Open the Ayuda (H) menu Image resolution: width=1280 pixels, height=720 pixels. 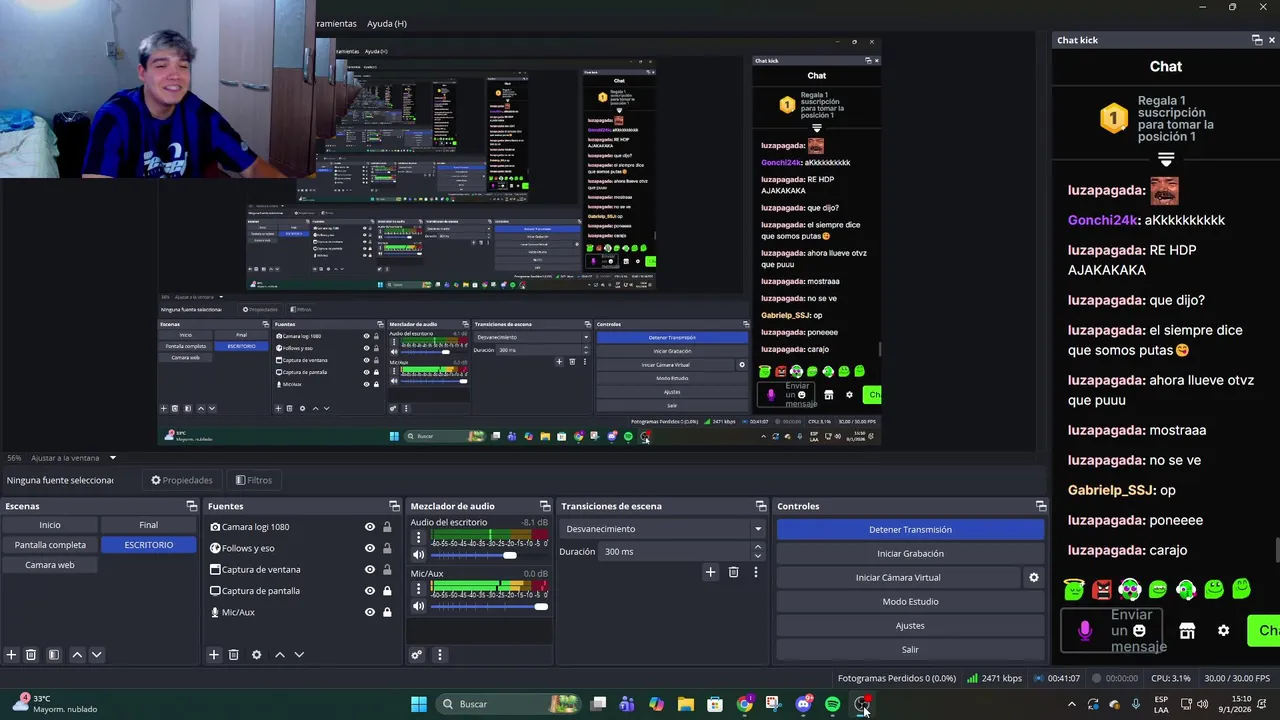tap(386, 23)
